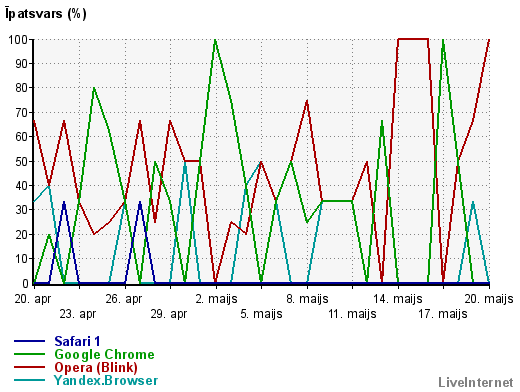Click the 2. maijs date label

[216, 299]
